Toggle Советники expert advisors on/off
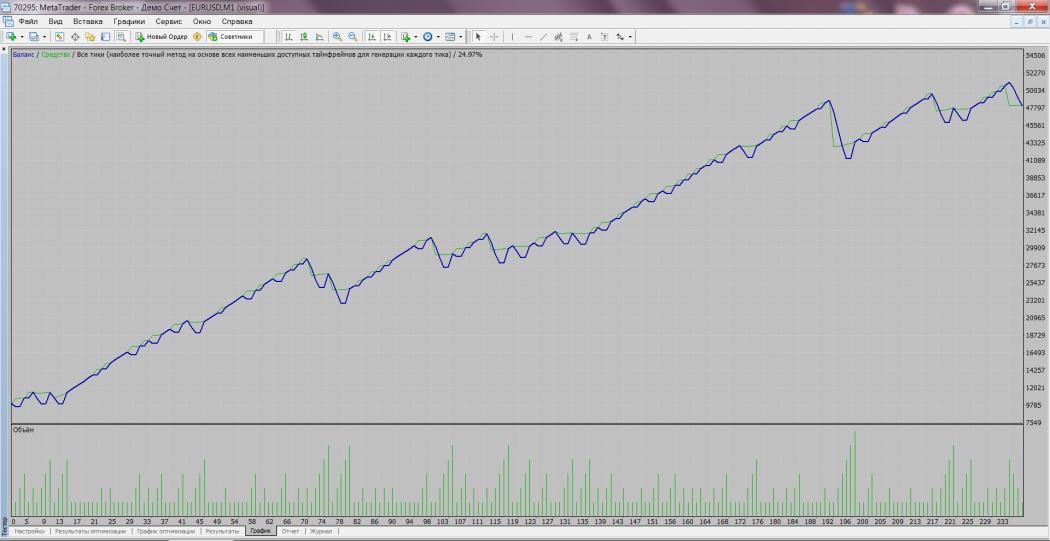The image size is (1050, 541). pyautogui.click(x=234, y=36)
